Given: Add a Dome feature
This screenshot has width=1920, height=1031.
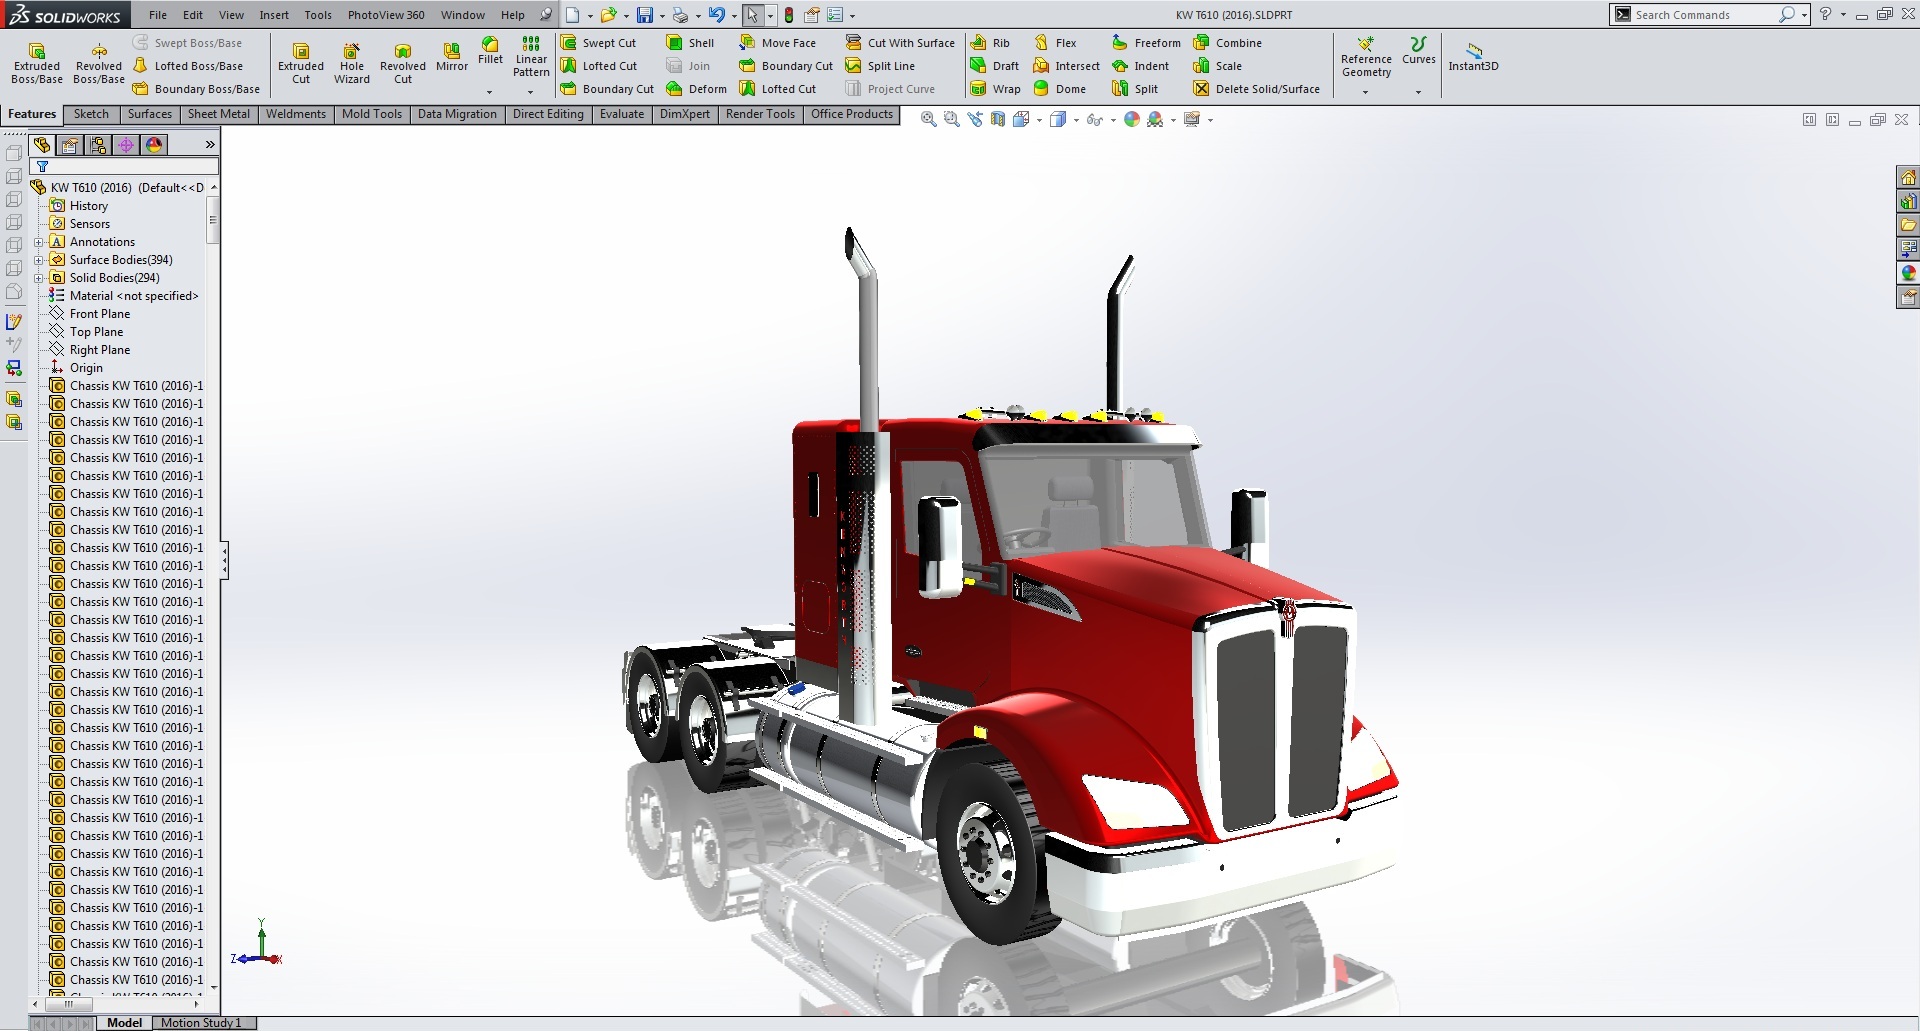Looking at the screenshot, I should pyautogui.click(x=1060, y=89).
